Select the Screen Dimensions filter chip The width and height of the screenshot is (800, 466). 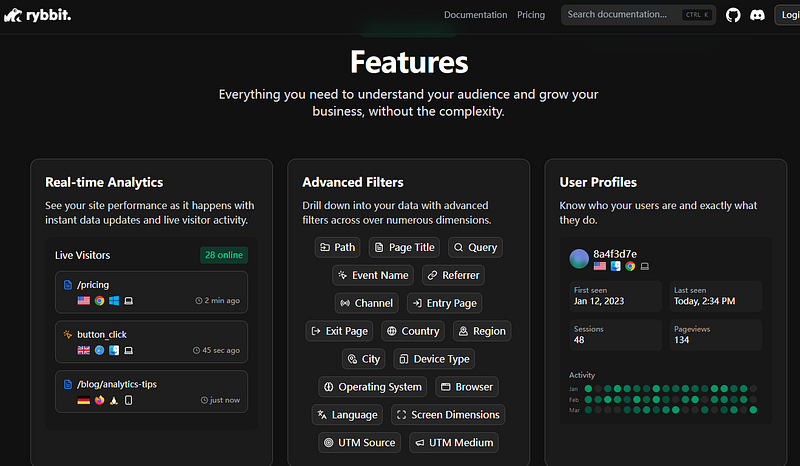click(x=448, y=414)
